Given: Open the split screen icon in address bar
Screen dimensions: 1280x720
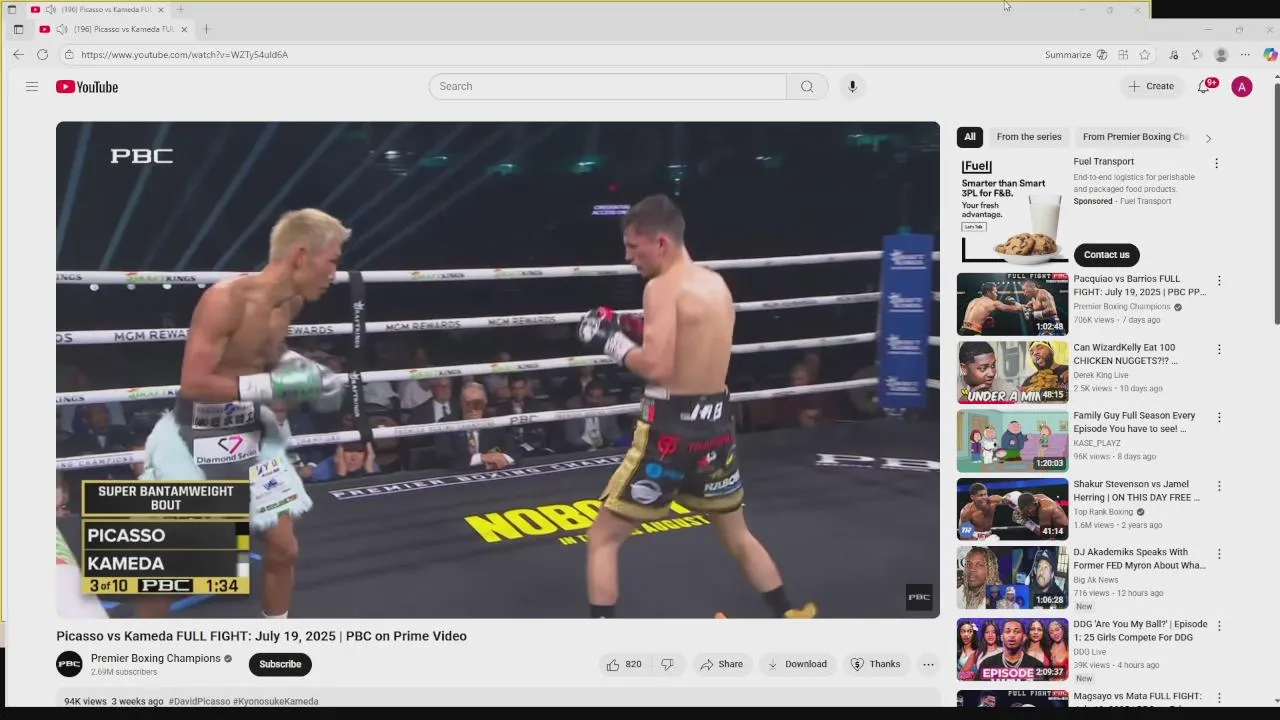Looking at the screenshot, I should tap(1123, 55).
